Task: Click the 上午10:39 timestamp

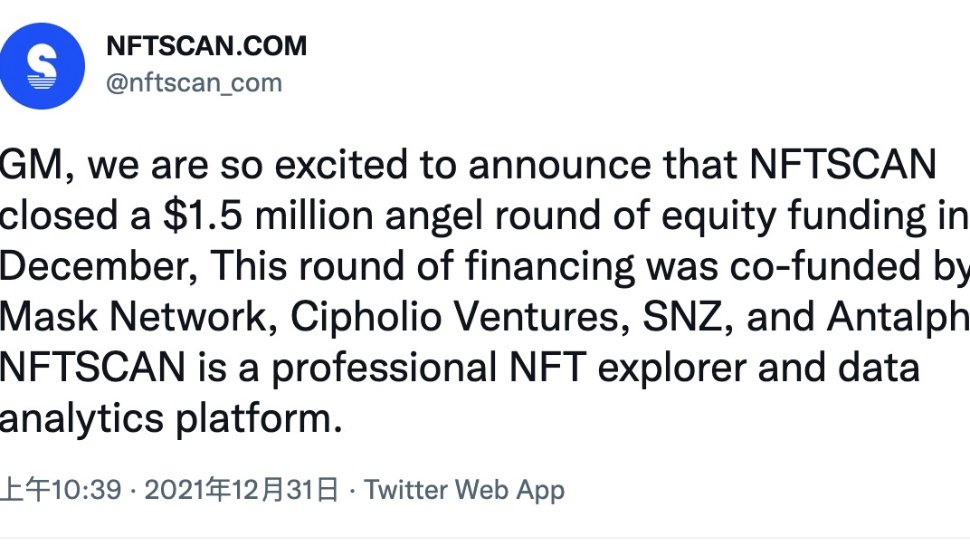Action: [60, 491]
